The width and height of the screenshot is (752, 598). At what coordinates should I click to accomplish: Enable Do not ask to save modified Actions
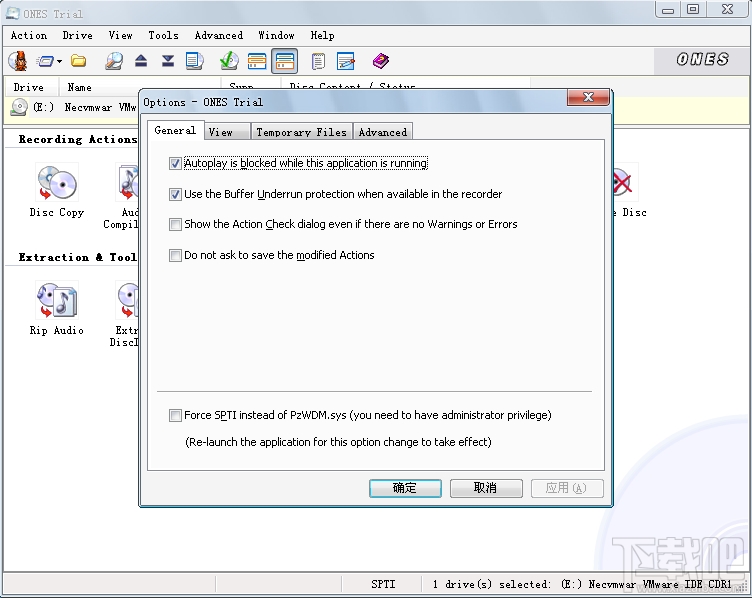coord(176,255)
